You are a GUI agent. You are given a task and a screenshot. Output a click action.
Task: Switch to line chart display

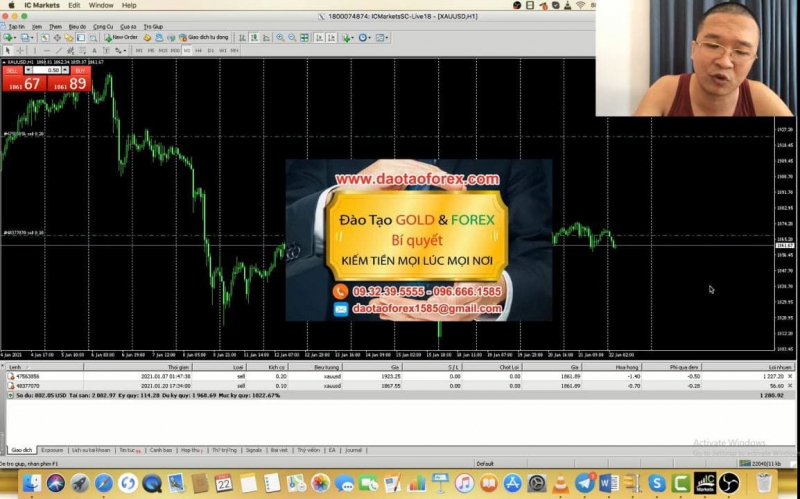coord(266,38)
